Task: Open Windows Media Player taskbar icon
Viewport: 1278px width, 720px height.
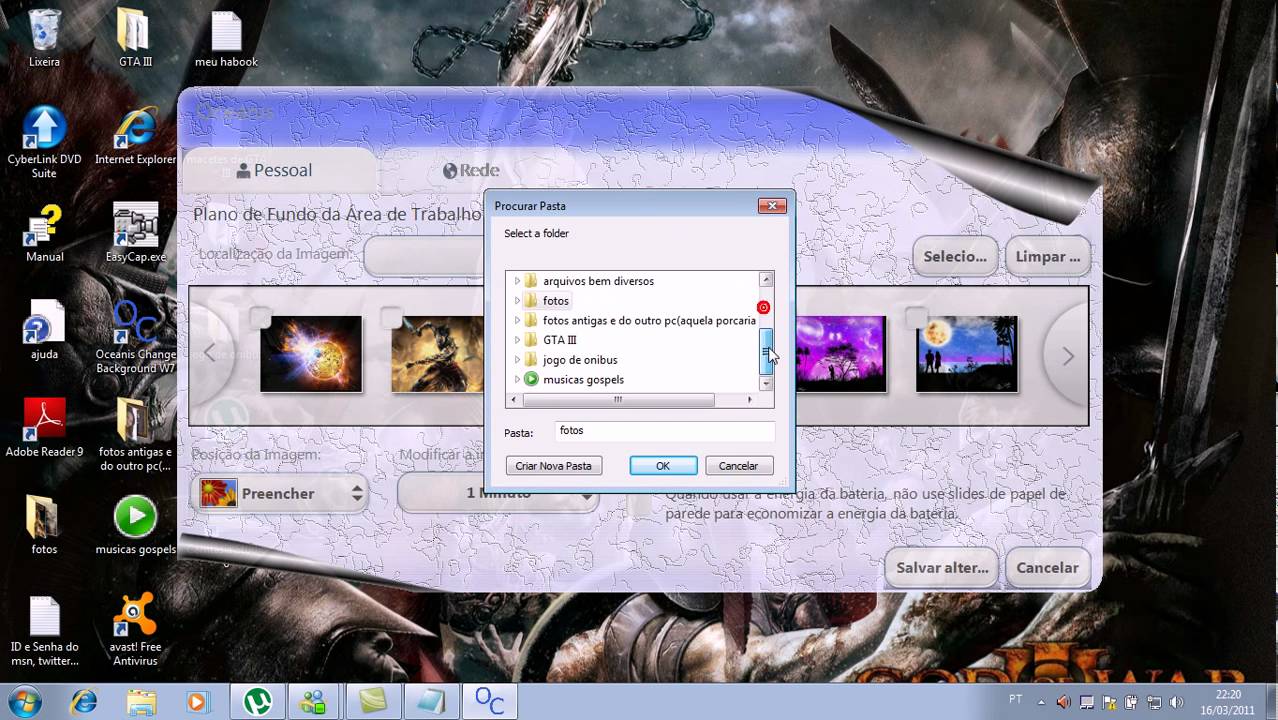Action: [197, 702]
